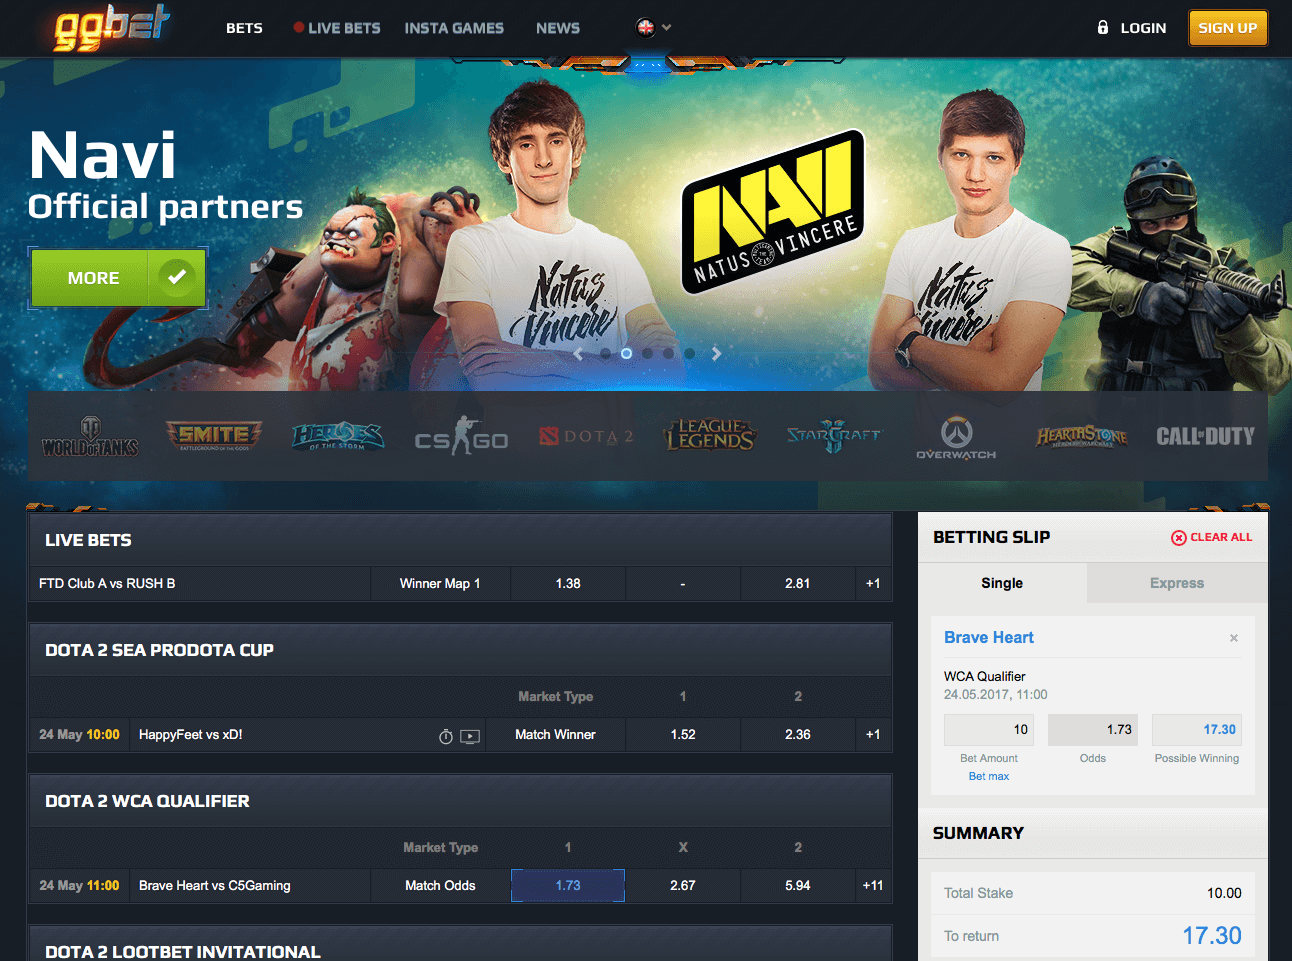This screenshot has width=1292, height=961.
Task: Click the Clear All circle-x icon
Action: pos(1179,538)
